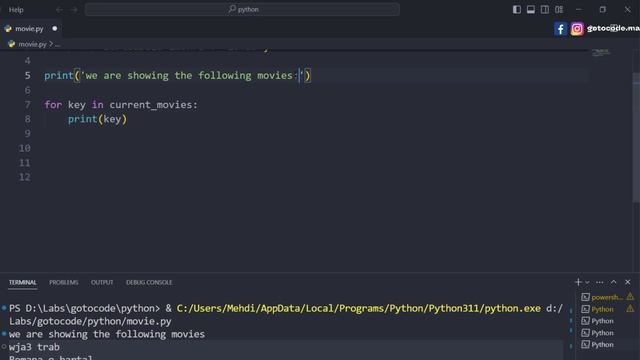The image size is (640, 360).
Task: Open the launch profile dropdown arrow
Action: (587, 282)
